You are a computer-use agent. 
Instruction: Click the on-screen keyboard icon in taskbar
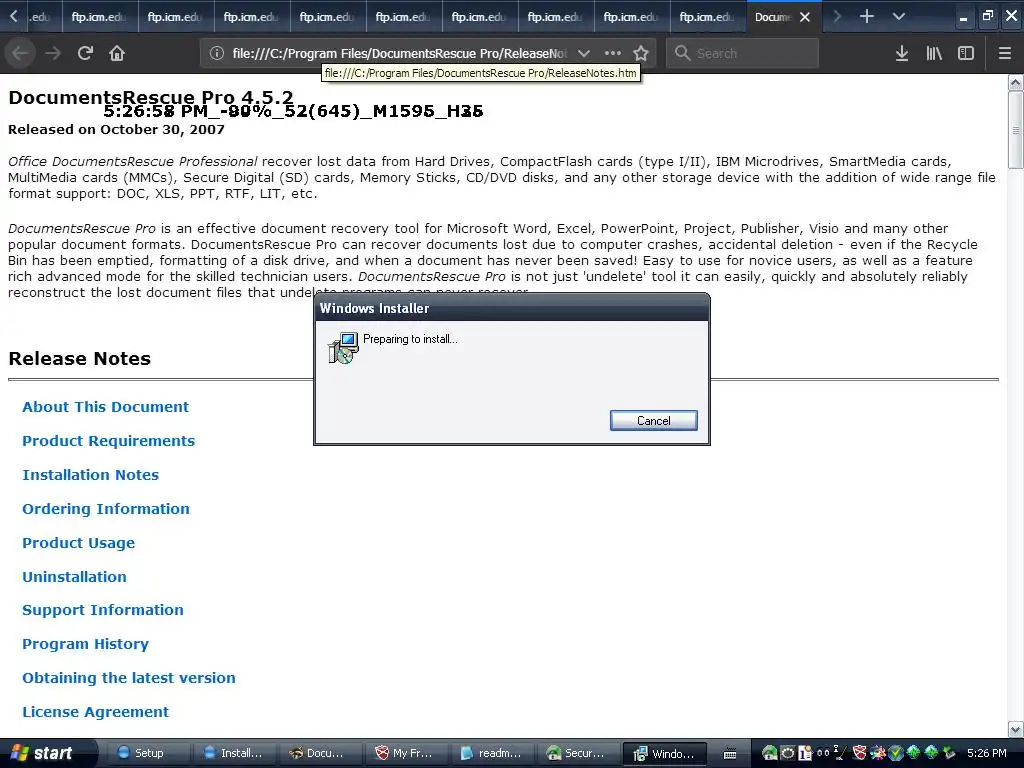[x=730, y=754]
